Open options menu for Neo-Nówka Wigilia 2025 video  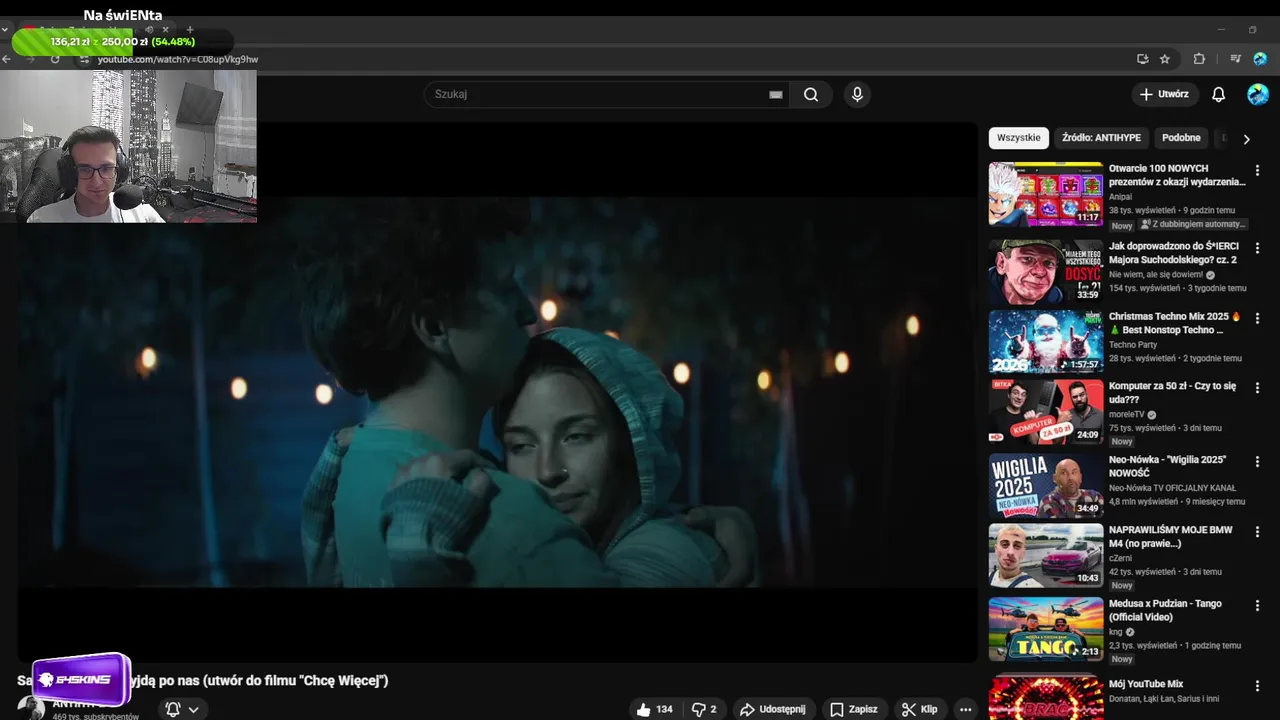coord(1257,462)
